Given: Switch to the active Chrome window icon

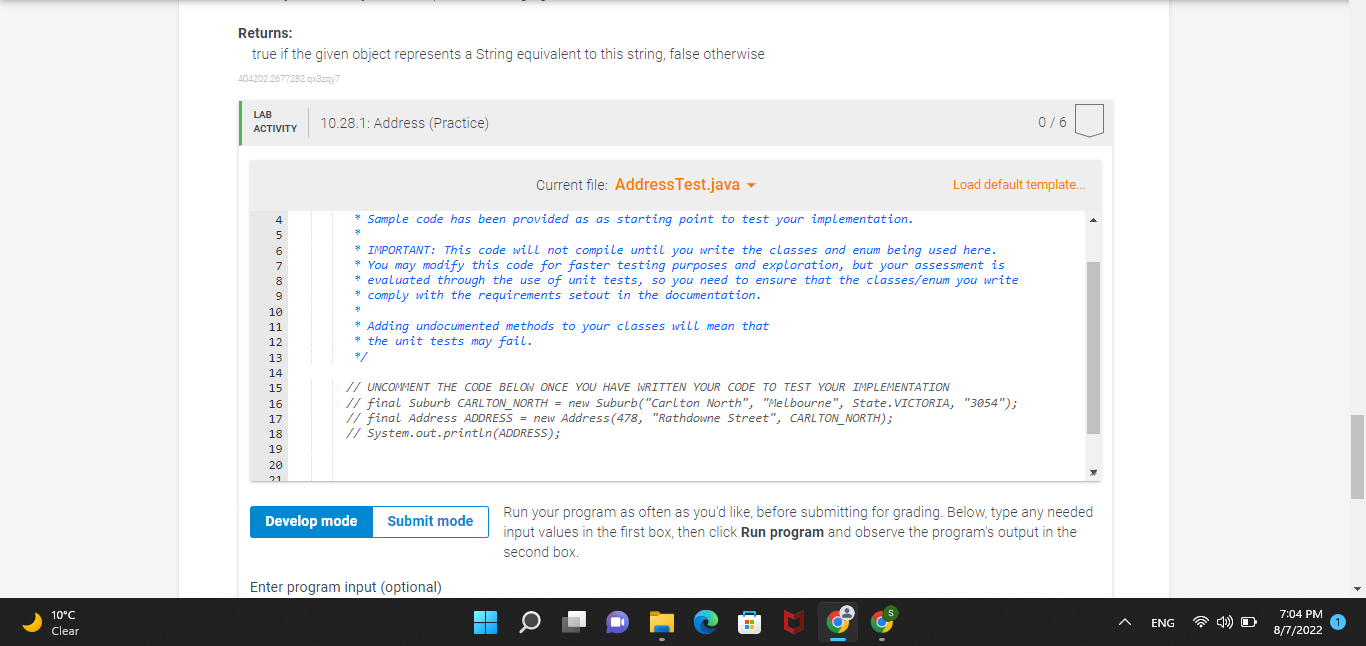Looking at the screenshot, I should (x=838, y=621).
